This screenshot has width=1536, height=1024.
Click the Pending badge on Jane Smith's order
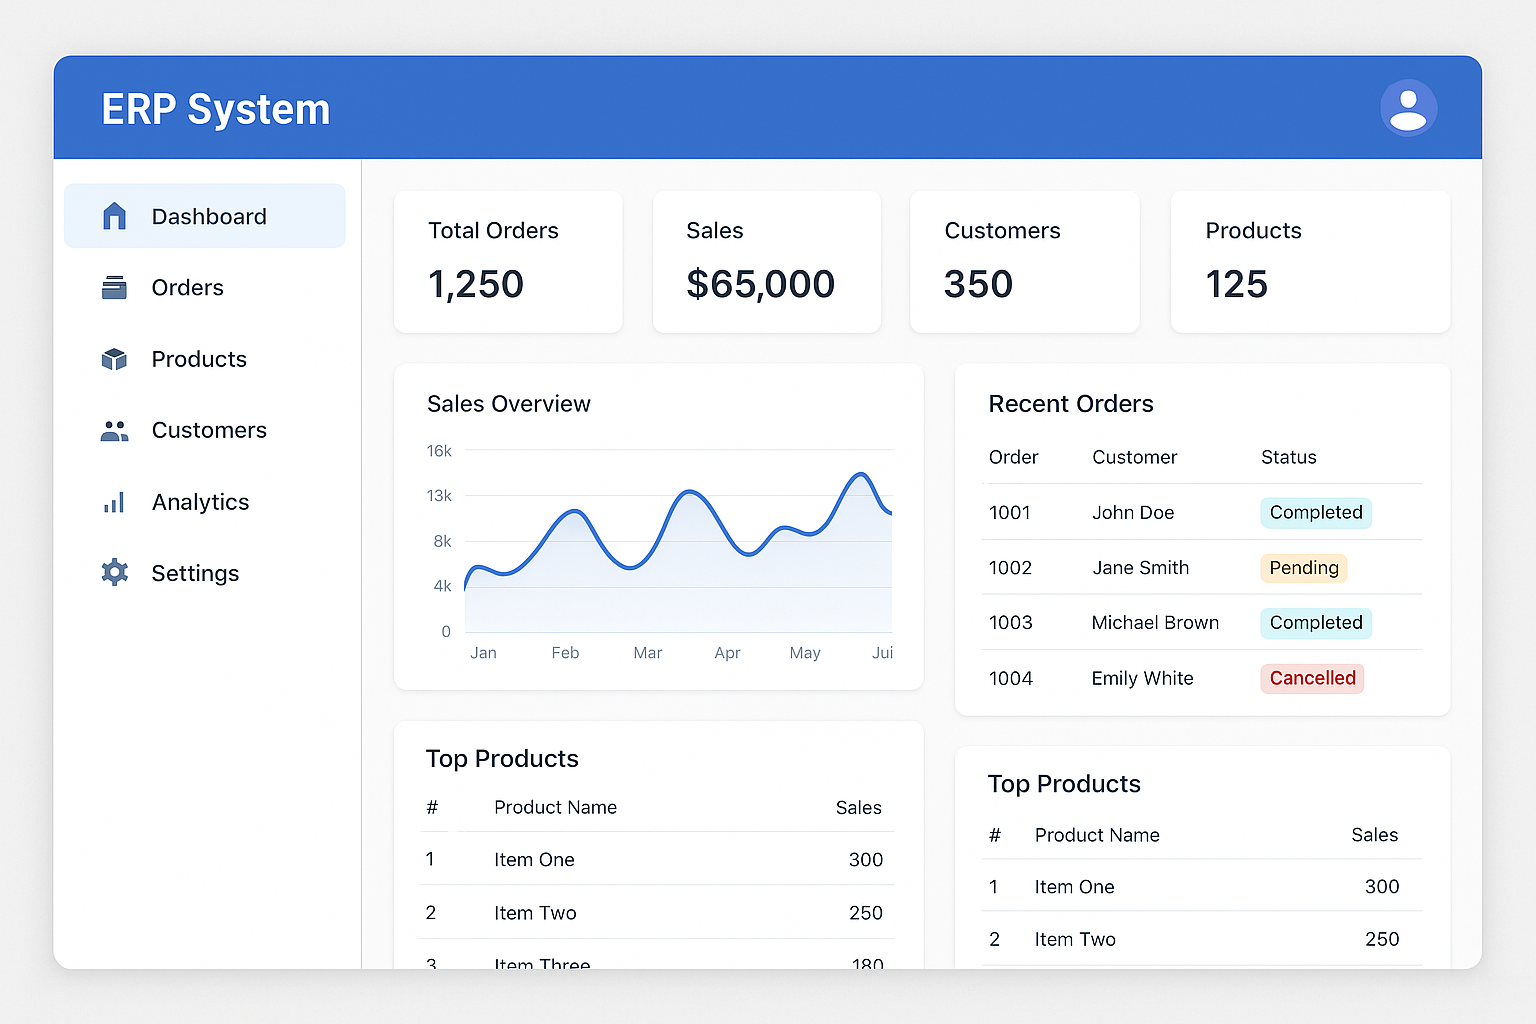[x=1303, y=567]
